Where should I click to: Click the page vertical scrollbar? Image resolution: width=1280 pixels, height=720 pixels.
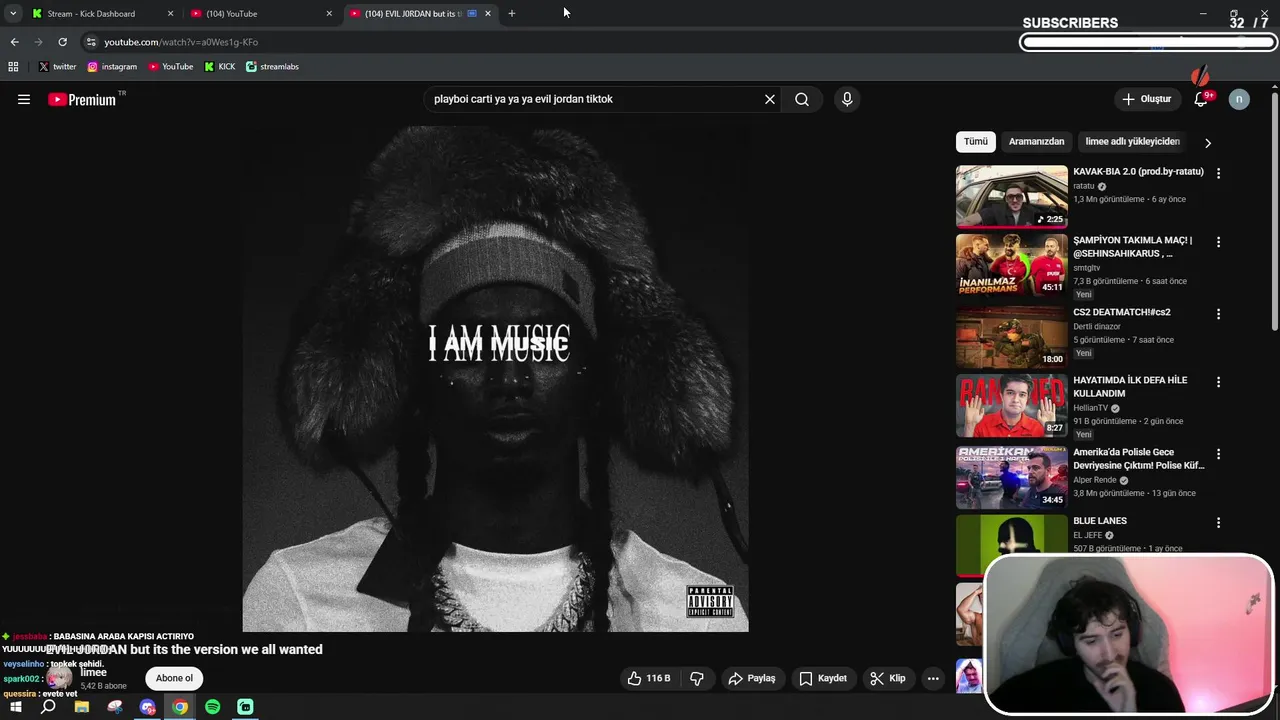tap(1274, 210)
